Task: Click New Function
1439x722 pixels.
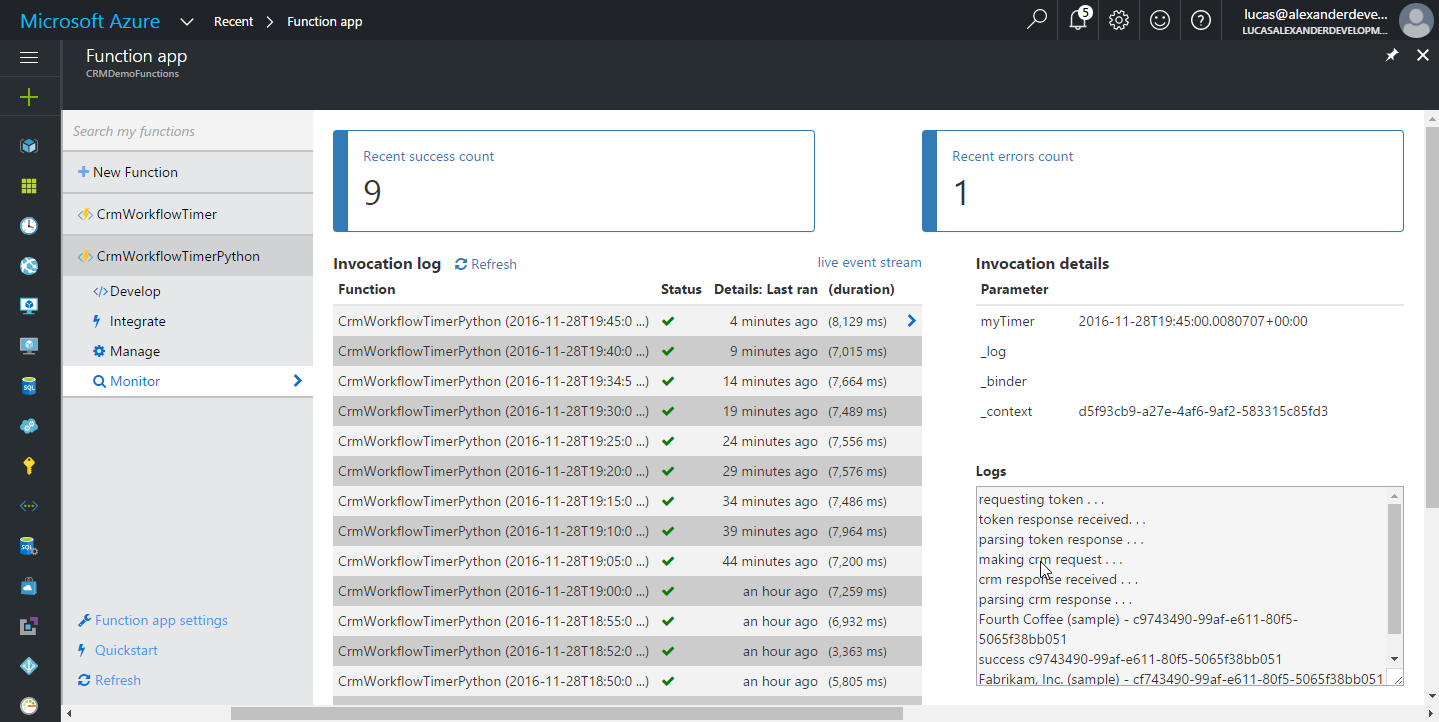Action: tap(128, 172)
